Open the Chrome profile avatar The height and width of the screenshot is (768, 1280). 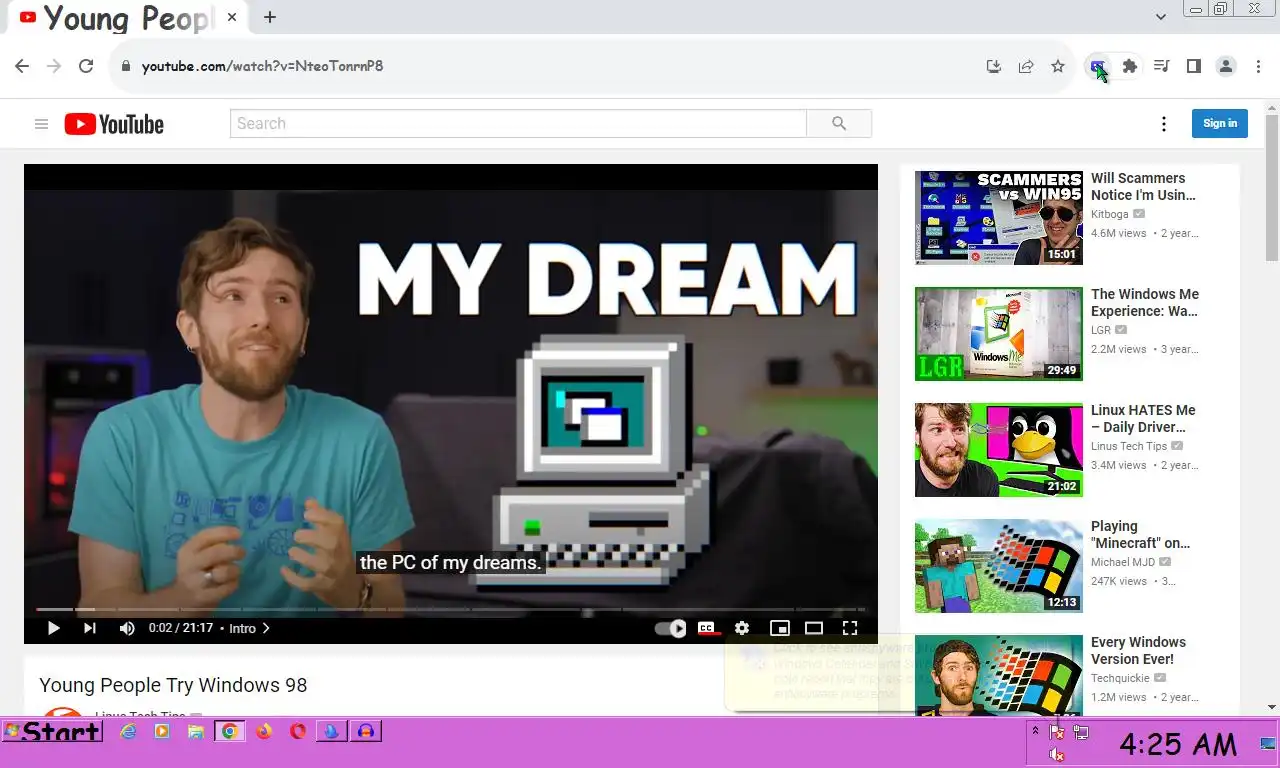[x=1226, y=66]
